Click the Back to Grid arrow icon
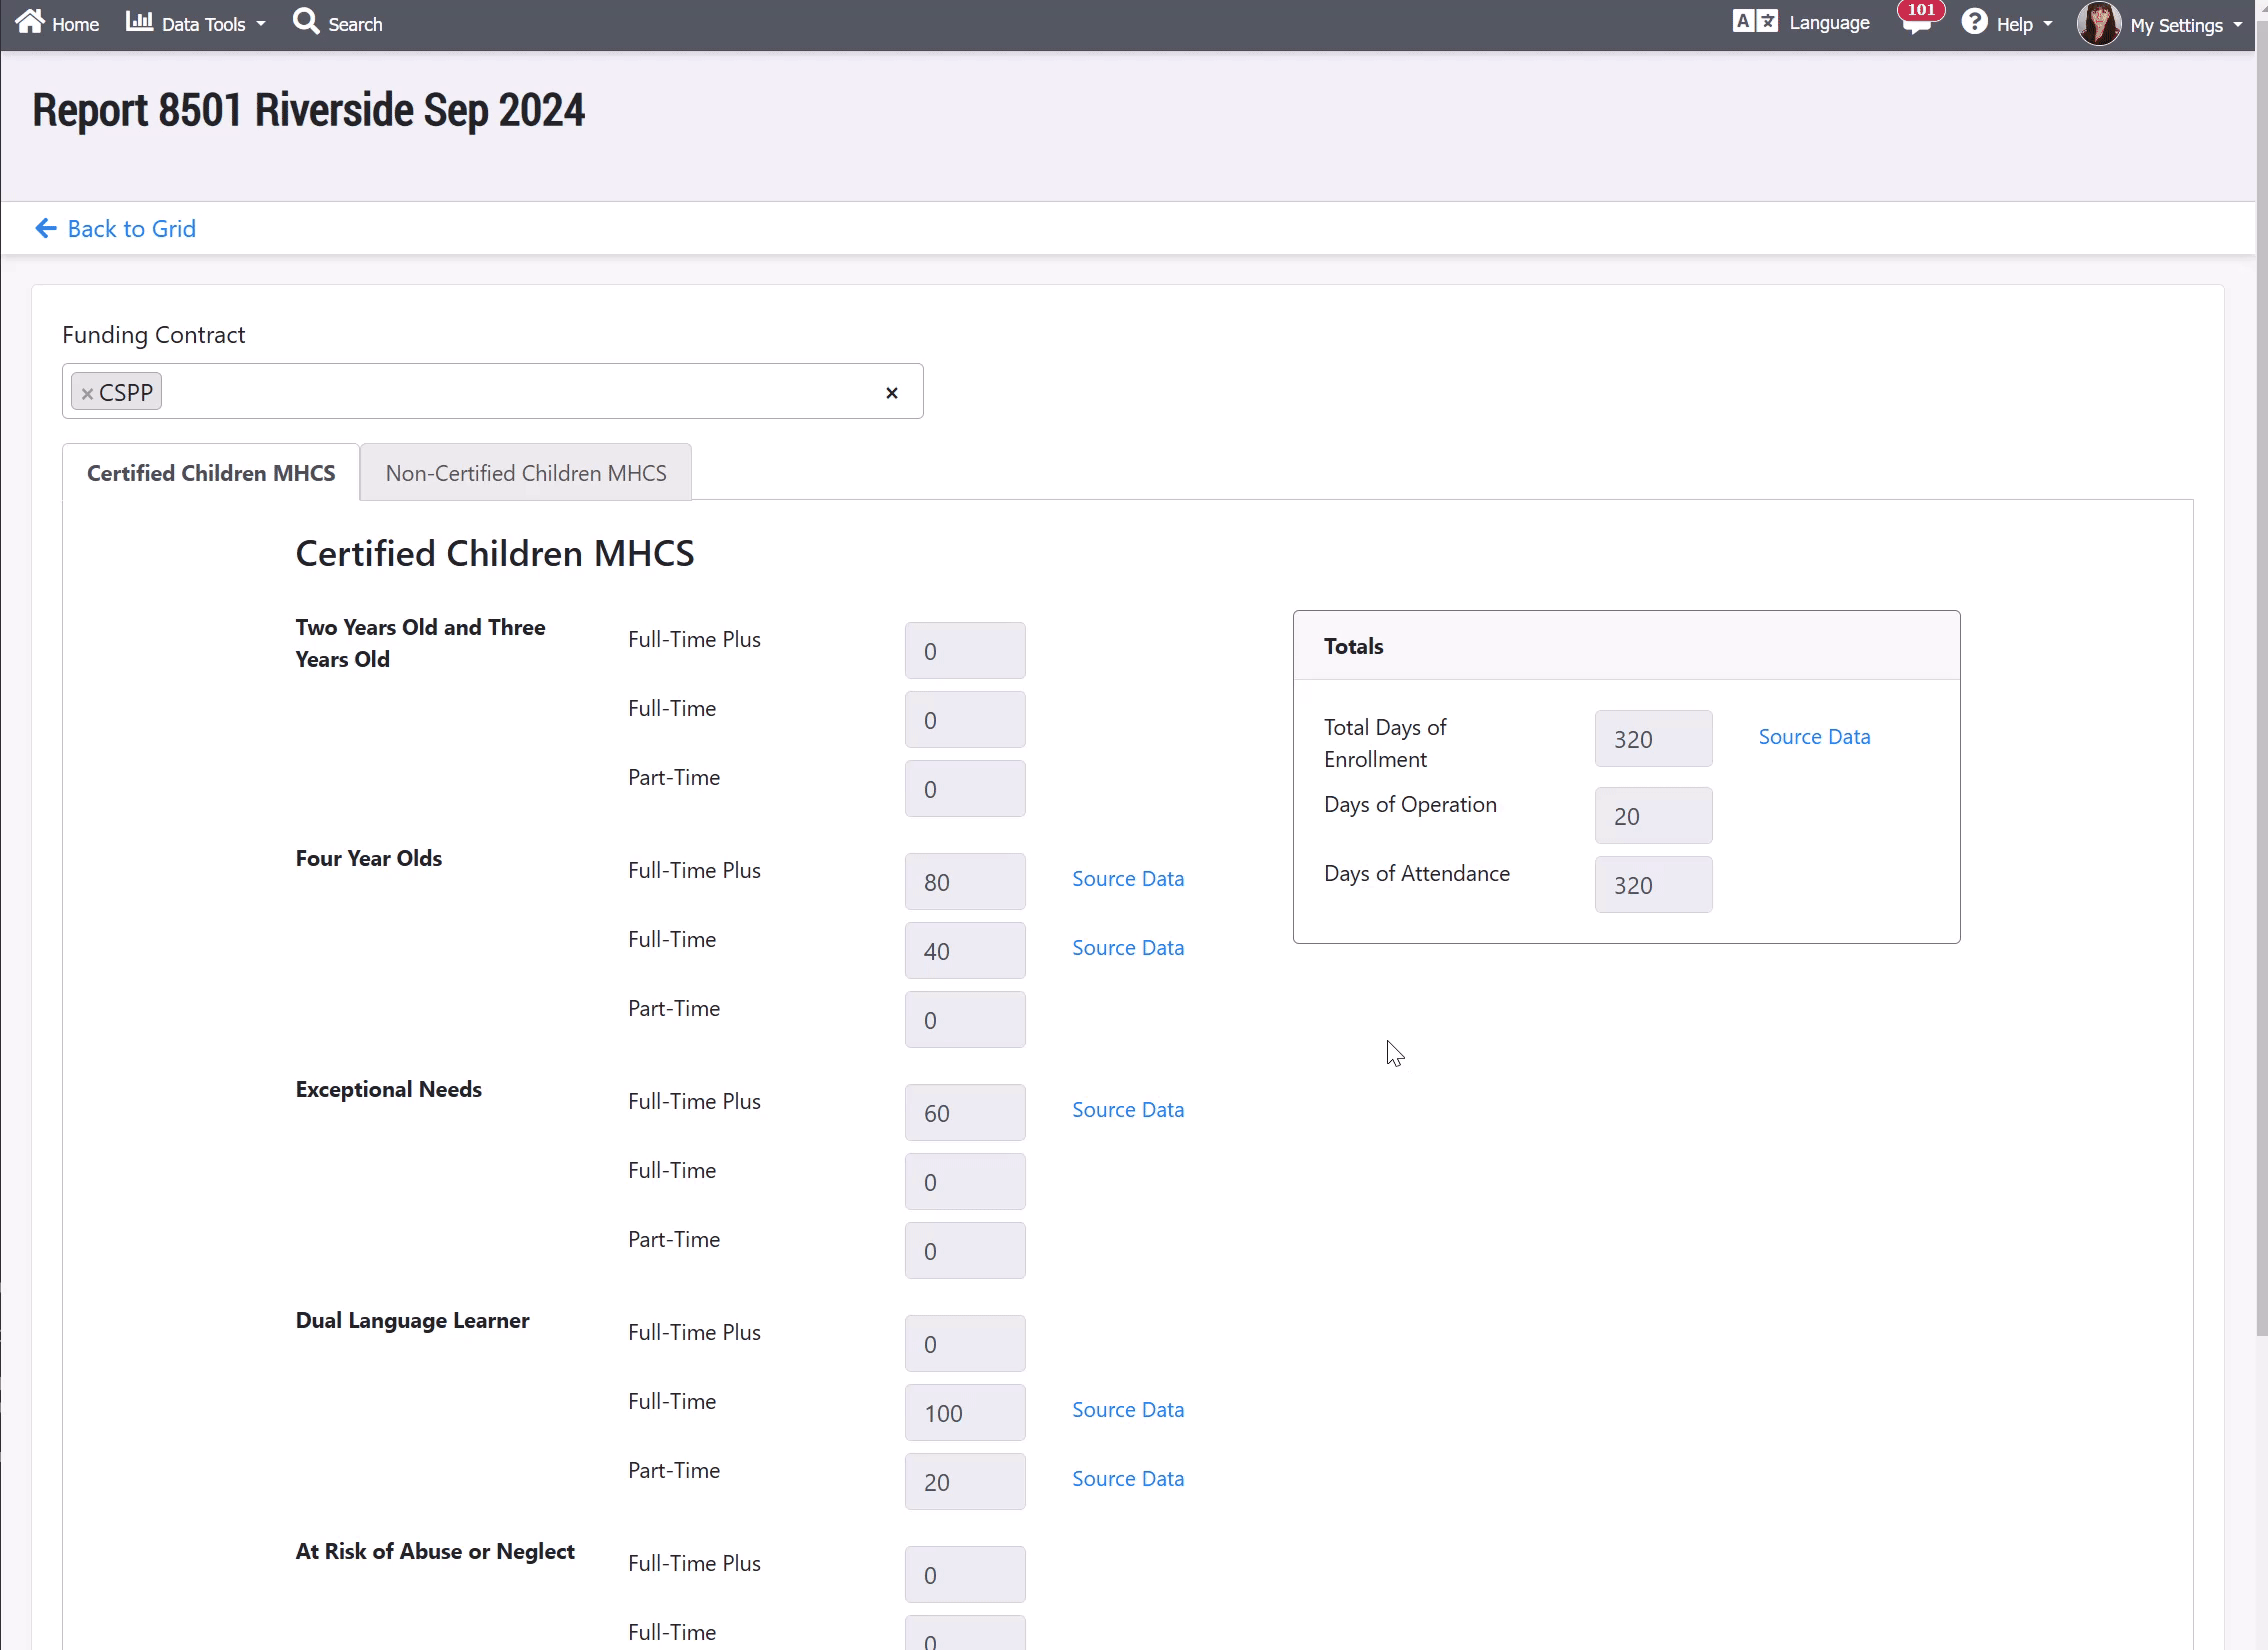The height and width of the screenshot is (1650, 2268). [x=46, y=229]
